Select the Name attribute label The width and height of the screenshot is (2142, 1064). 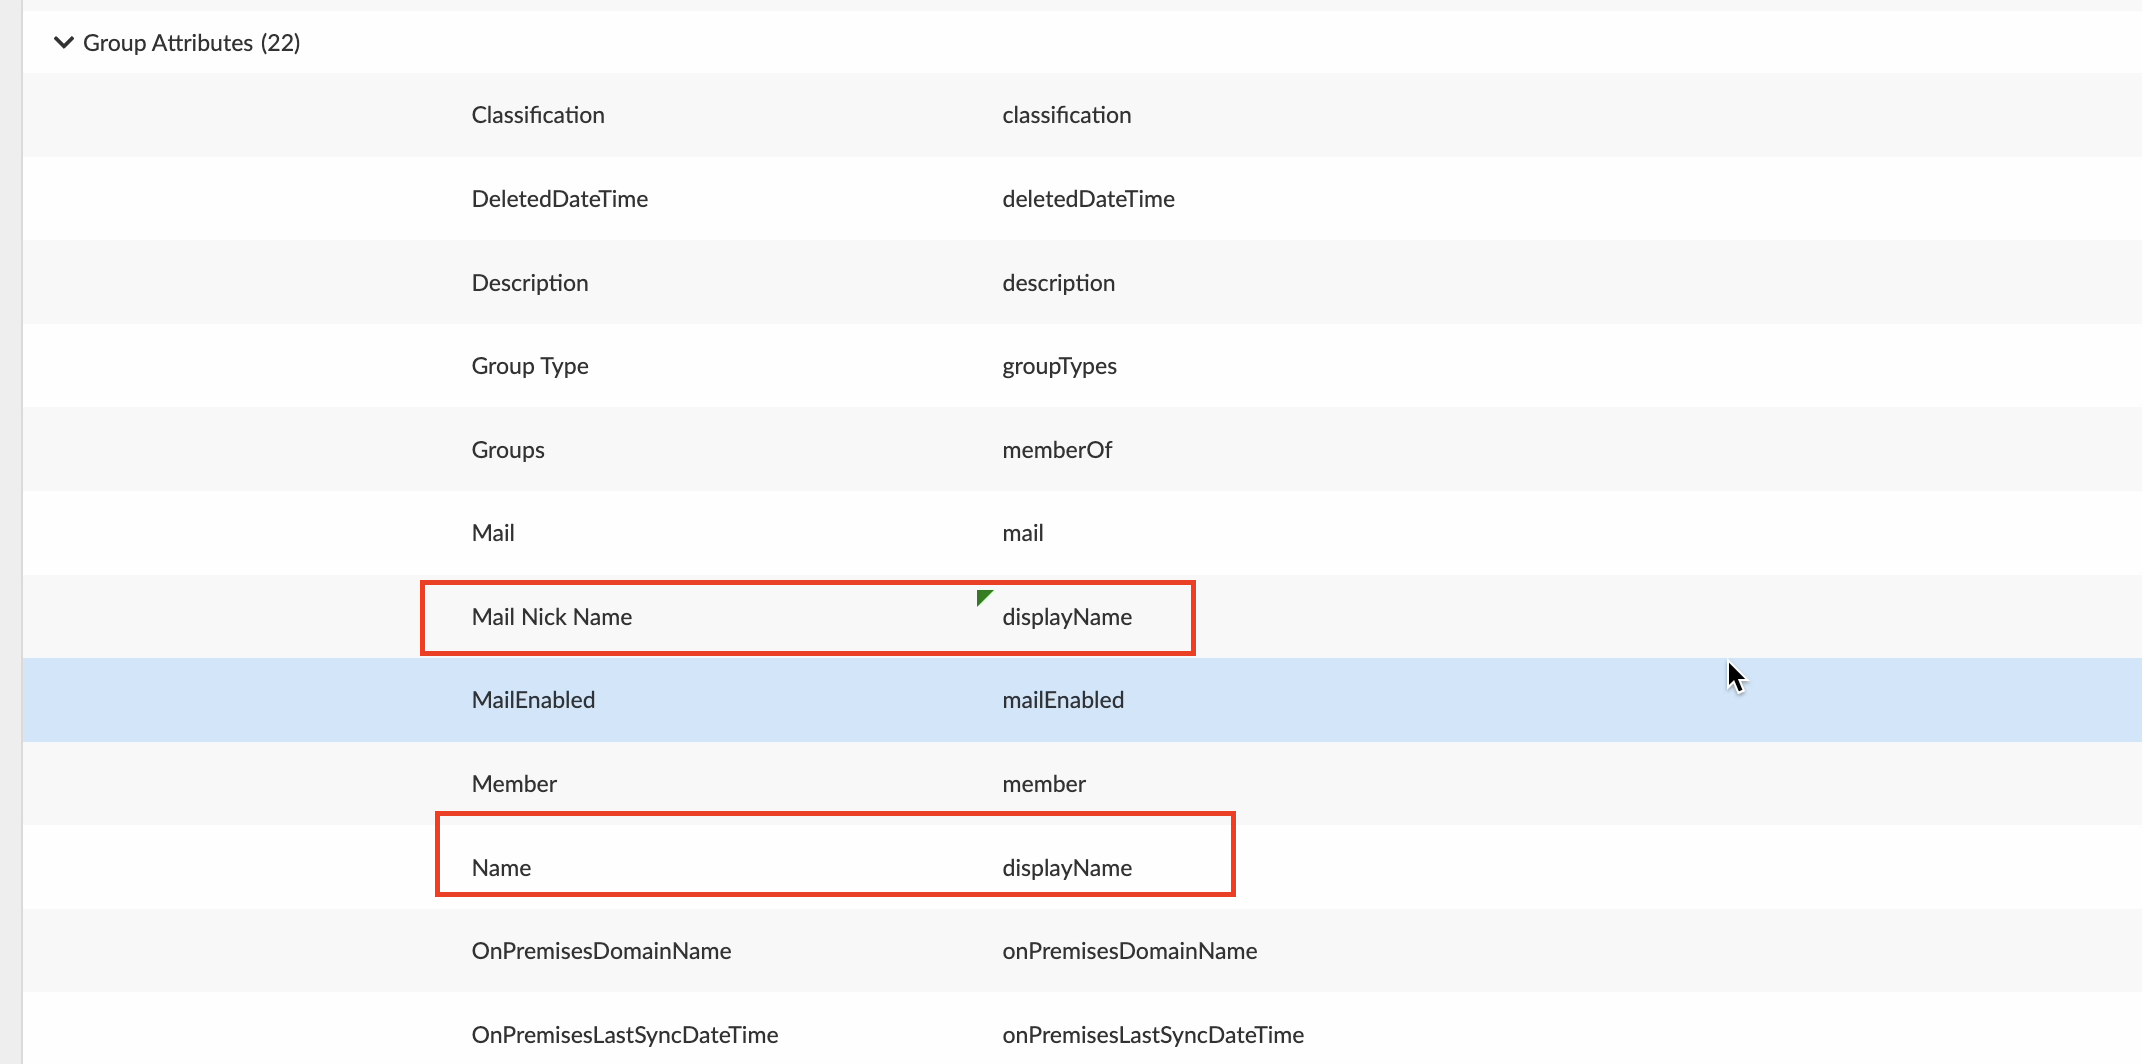pos(501,868)
